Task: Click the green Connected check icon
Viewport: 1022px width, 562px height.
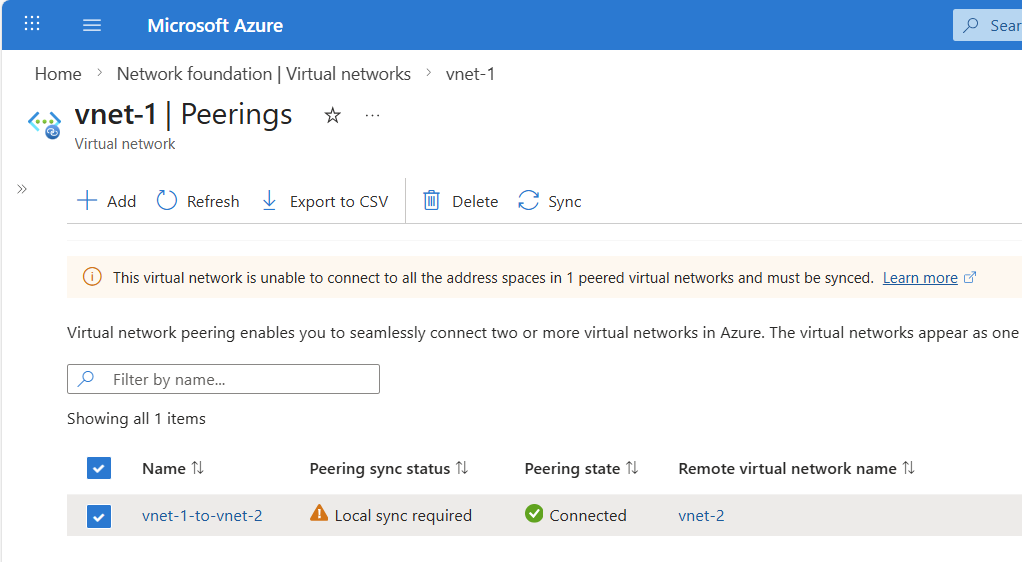Action: click(534, 514)
